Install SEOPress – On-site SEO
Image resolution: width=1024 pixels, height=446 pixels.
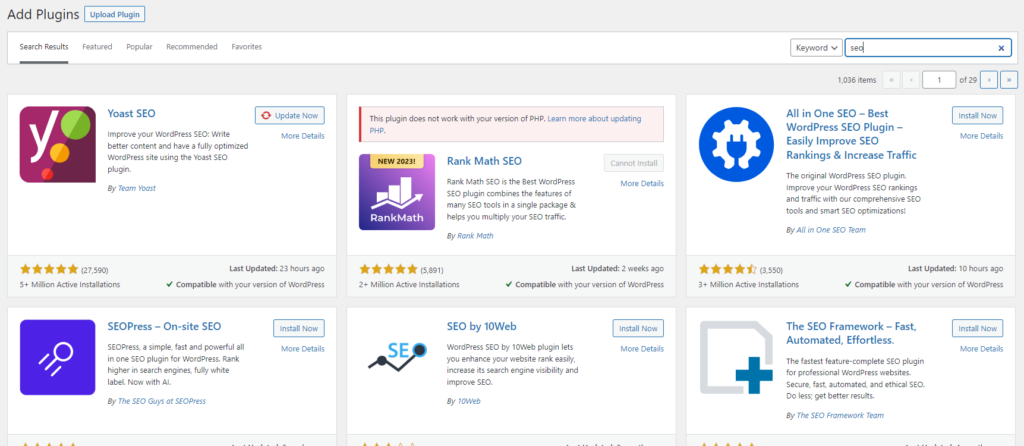298,328
